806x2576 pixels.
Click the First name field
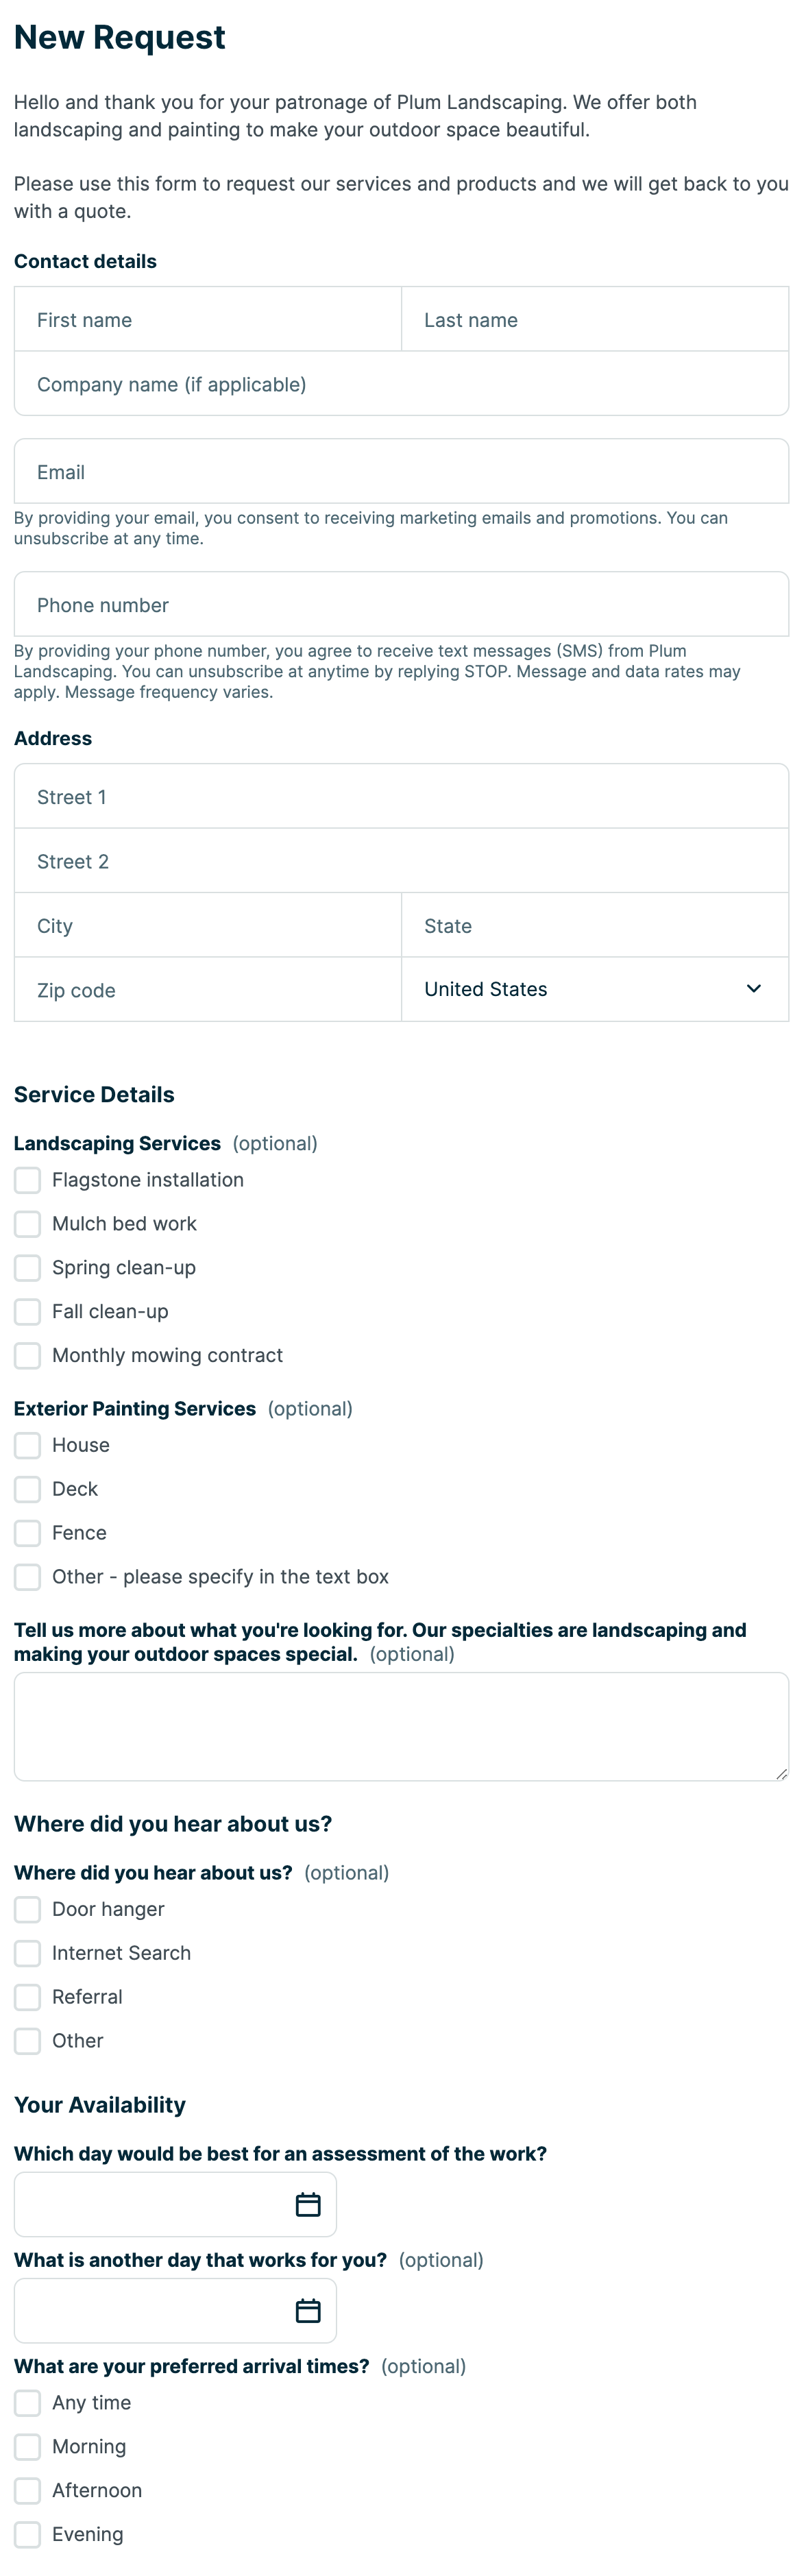click(208, 320)
